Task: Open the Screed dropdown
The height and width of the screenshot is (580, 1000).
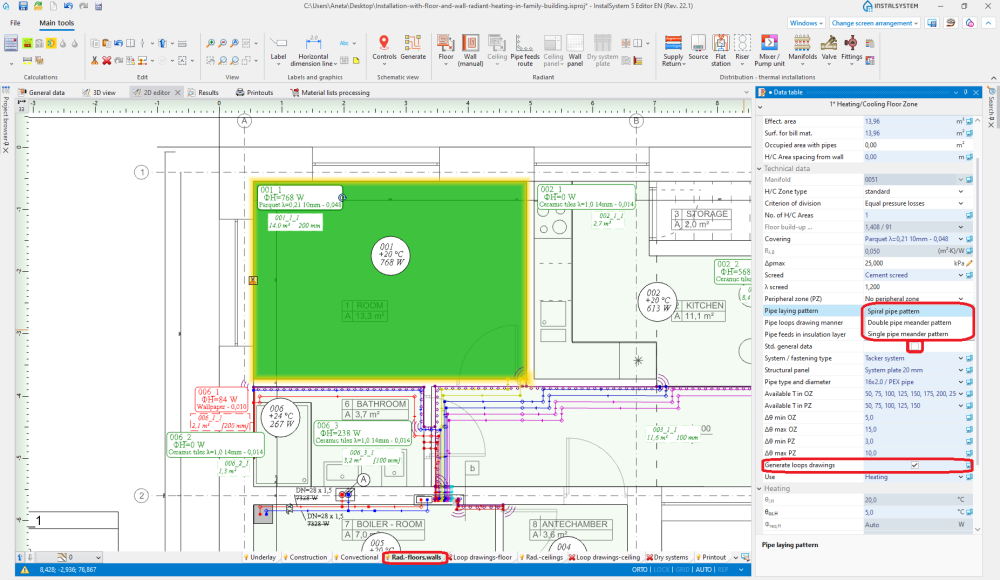Action: pos(960,275)
